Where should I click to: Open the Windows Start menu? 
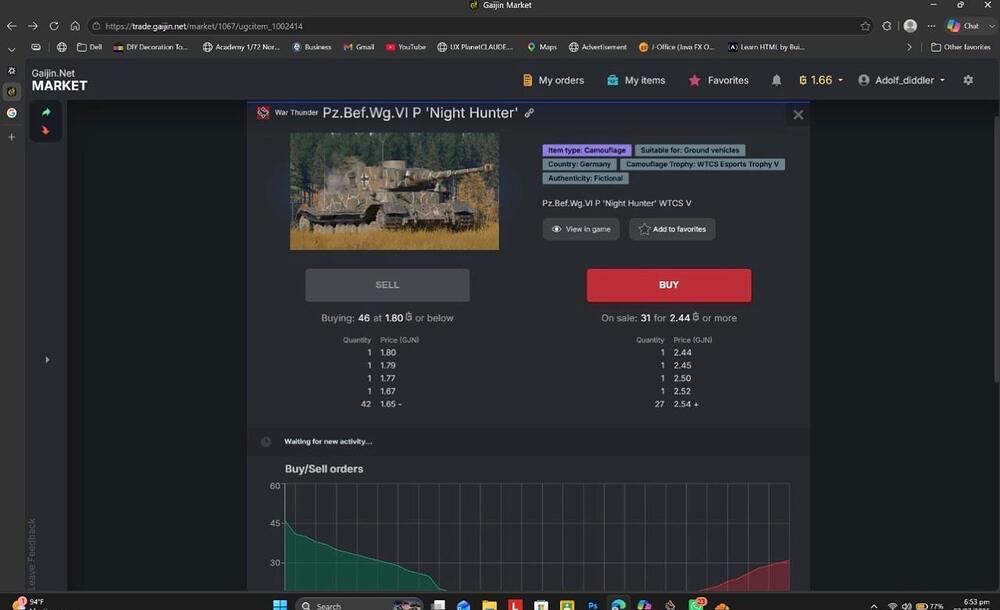[280, 605]
